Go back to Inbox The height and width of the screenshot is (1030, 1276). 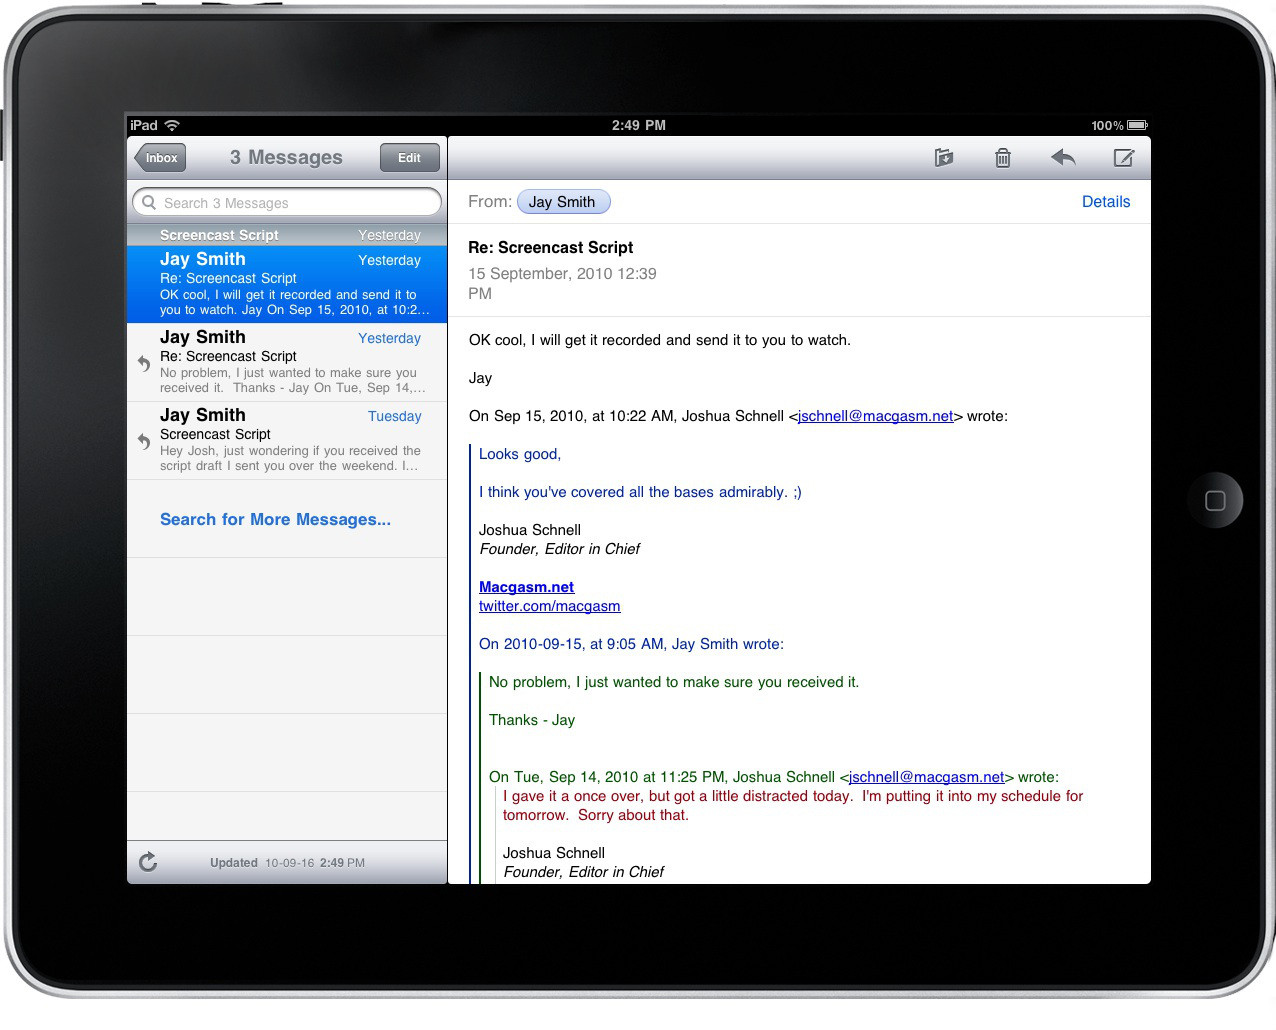(x=160, y=158)
